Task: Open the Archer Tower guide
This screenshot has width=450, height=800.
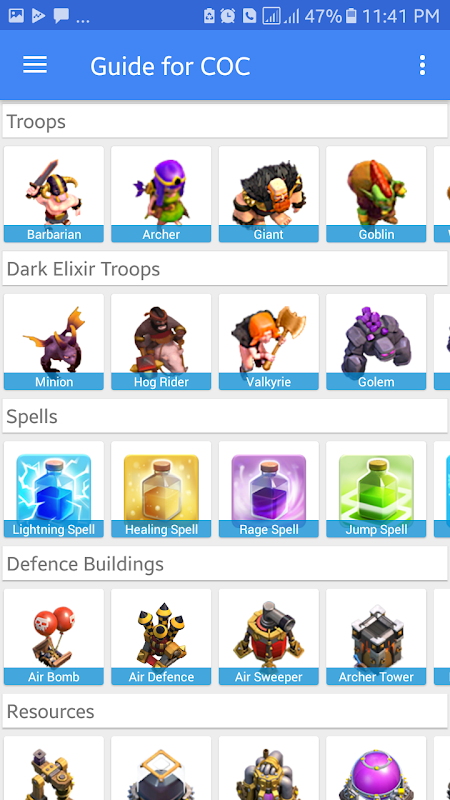Action: pos(376,637)
